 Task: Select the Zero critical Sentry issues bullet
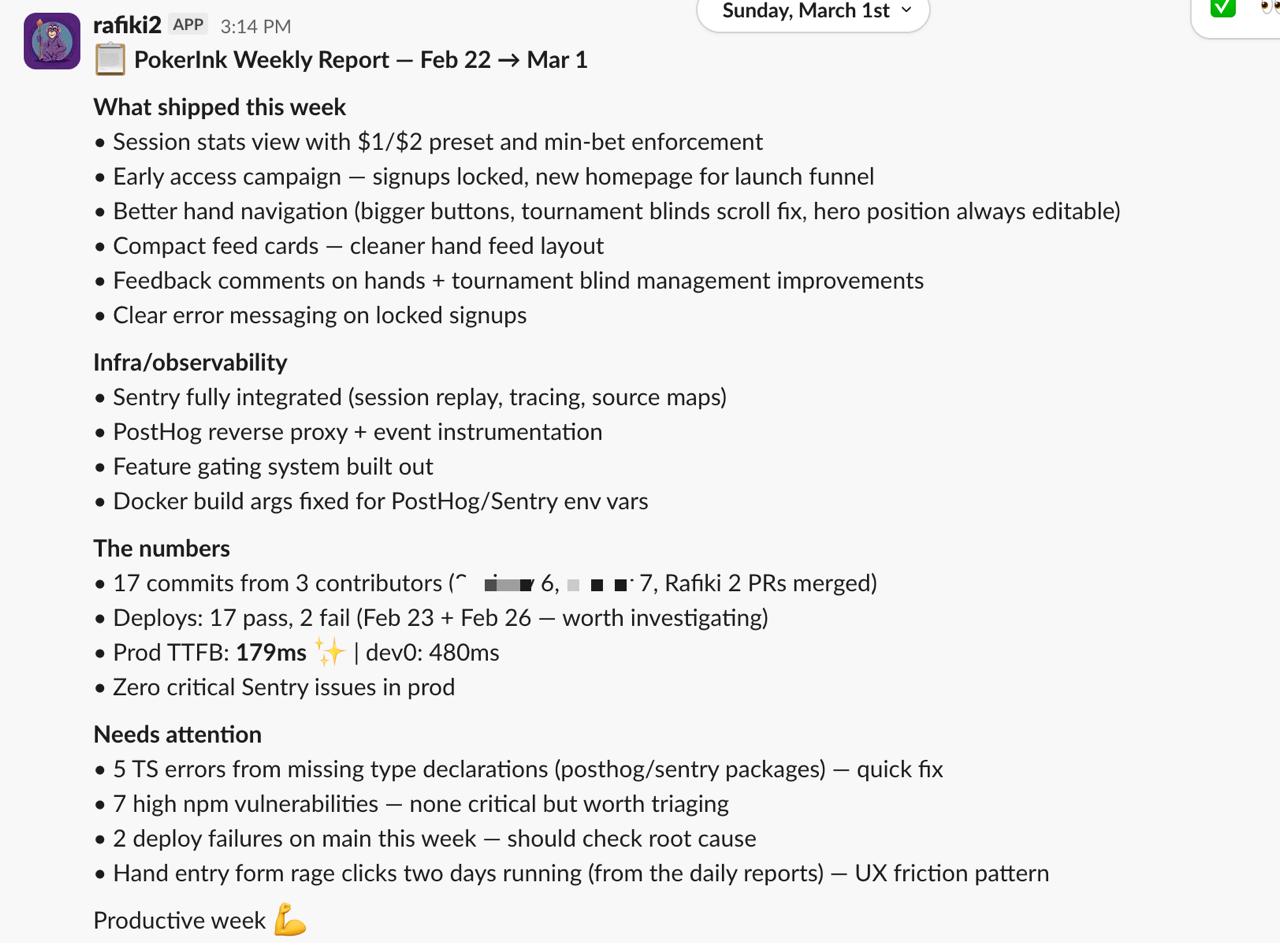click(x=282, y=687)
